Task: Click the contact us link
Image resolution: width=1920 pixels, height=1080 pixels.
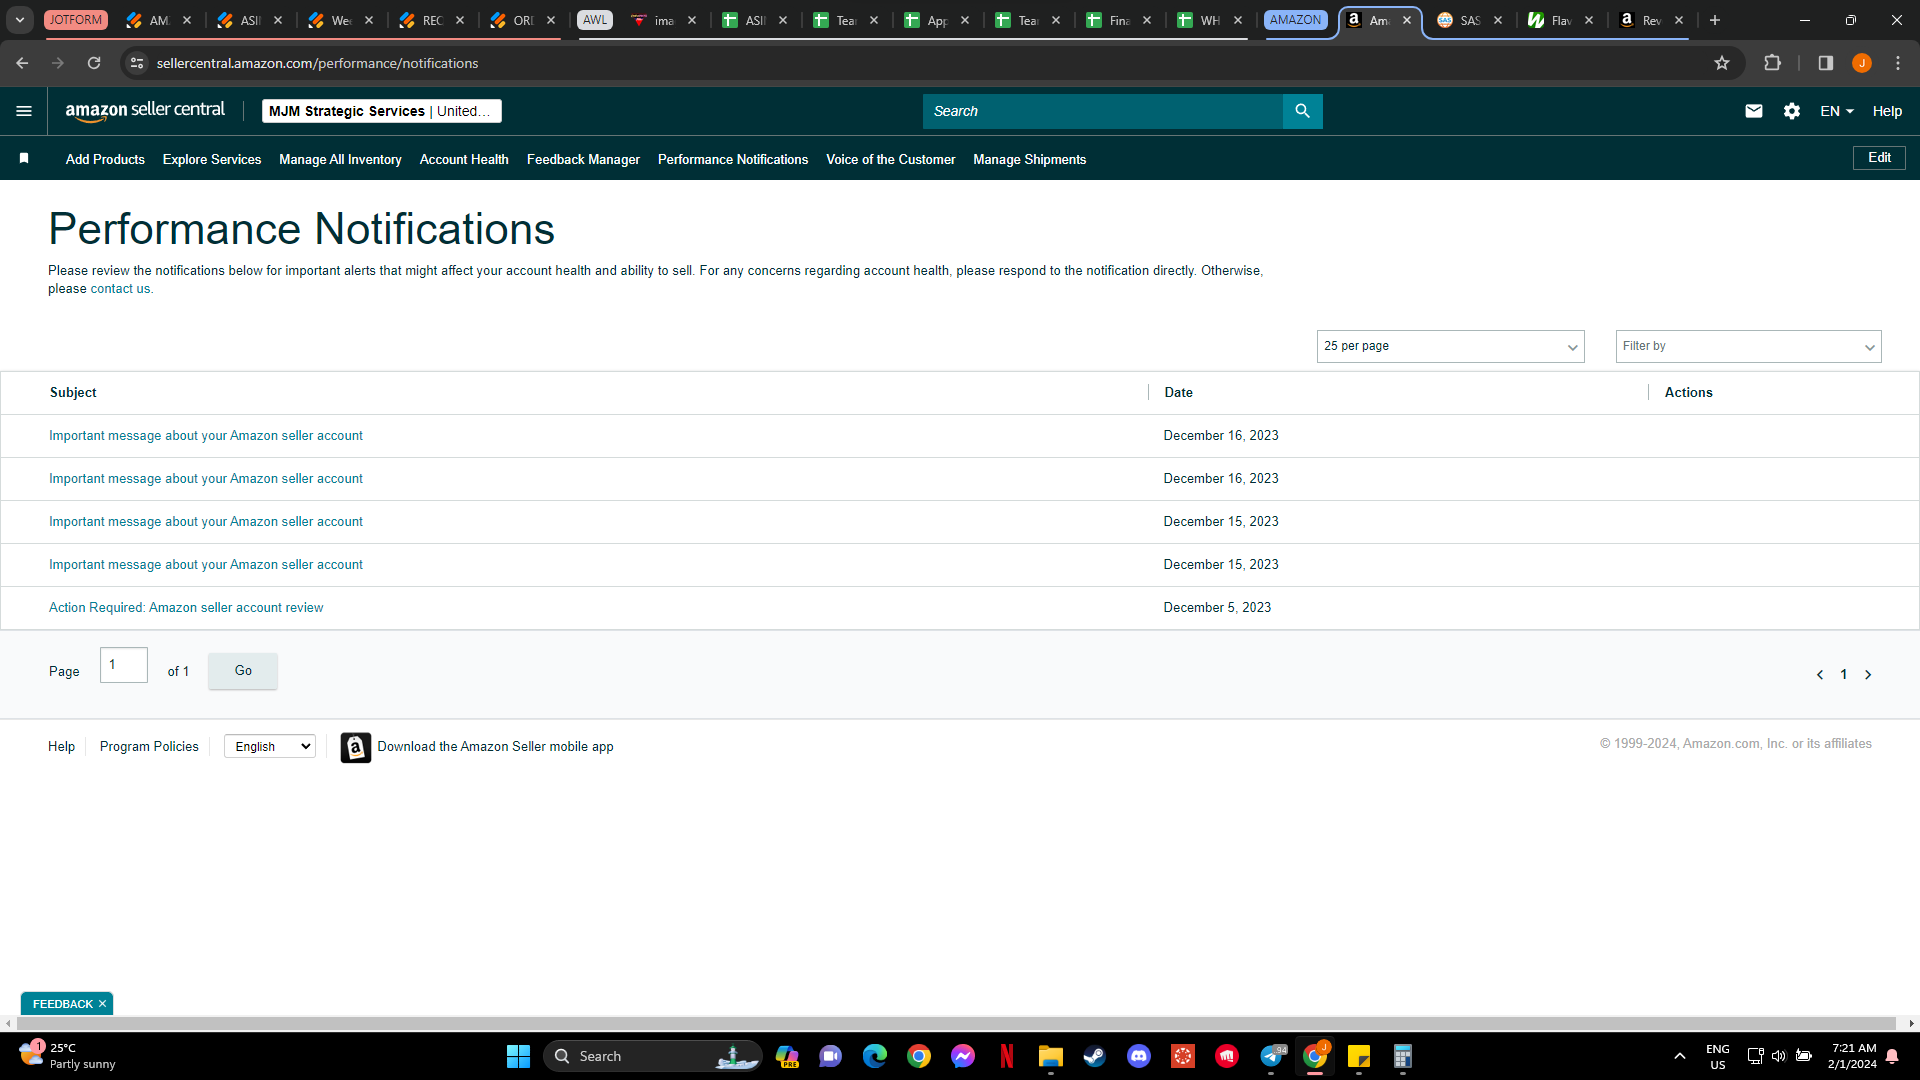Action: [x=120, y=289]
